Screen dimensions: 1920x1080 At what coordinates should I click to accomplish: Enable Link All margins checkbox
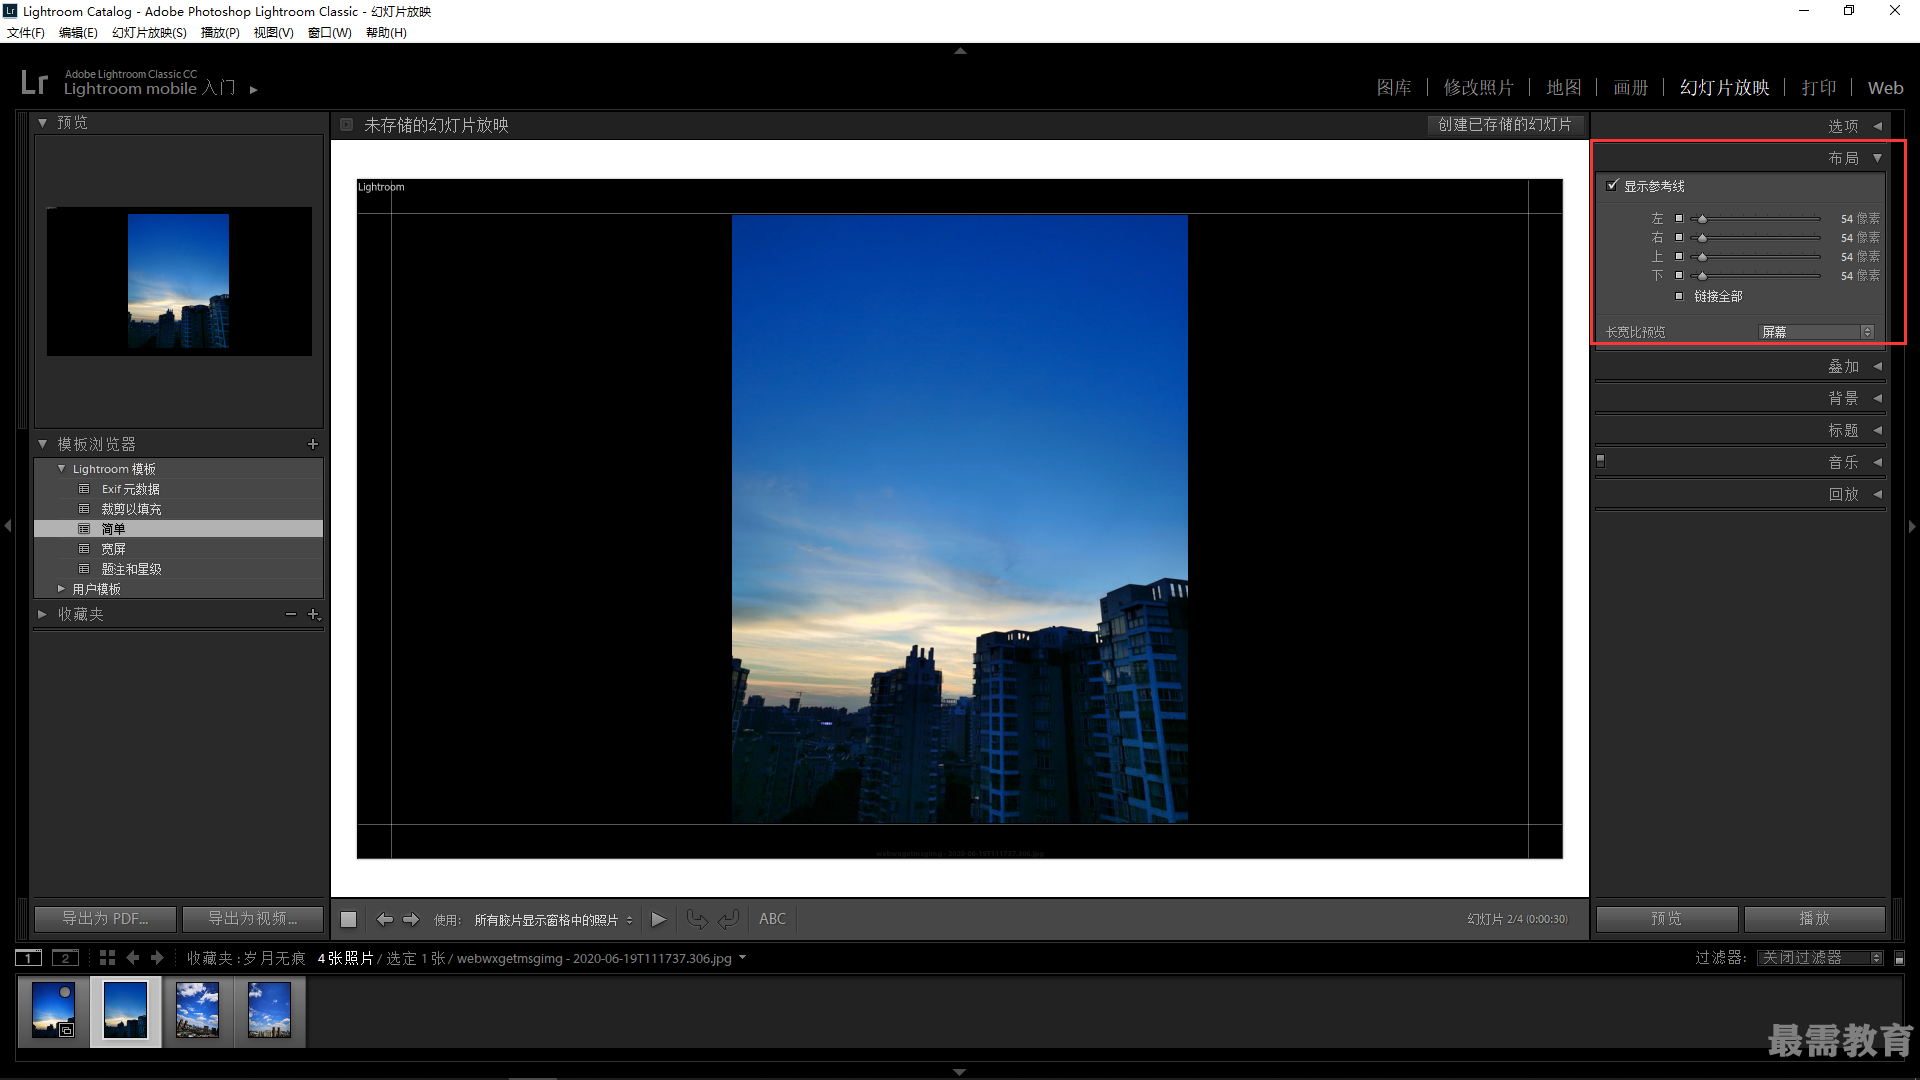tap(1679, 296)
